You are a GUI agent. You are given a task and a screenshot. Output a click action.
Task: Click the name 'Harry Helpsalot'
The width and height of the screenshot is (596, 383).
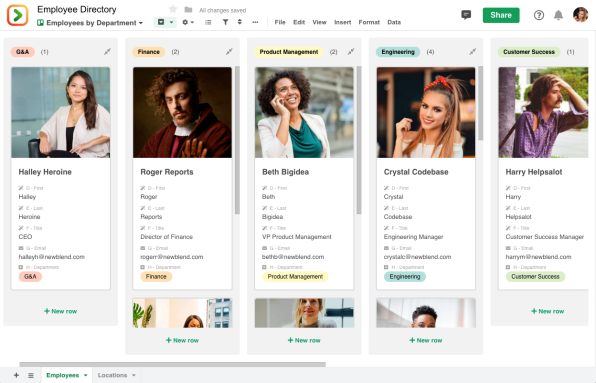534,172
